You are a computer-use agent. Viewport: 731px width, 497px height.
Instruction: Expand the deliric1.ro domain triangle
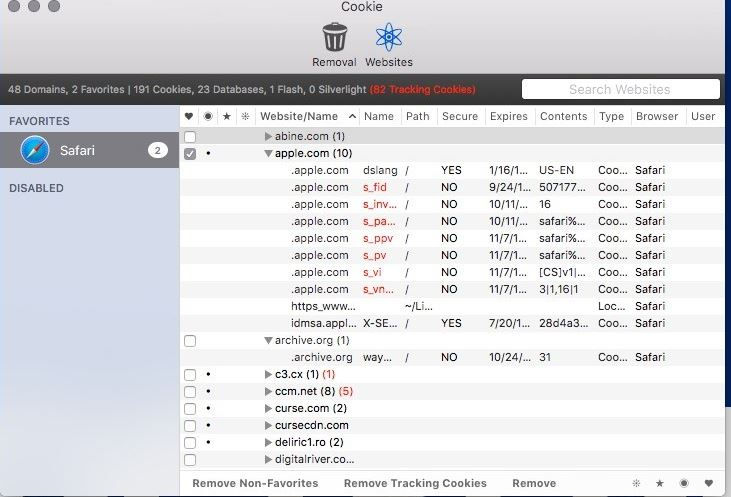click(x=268, y=442)
